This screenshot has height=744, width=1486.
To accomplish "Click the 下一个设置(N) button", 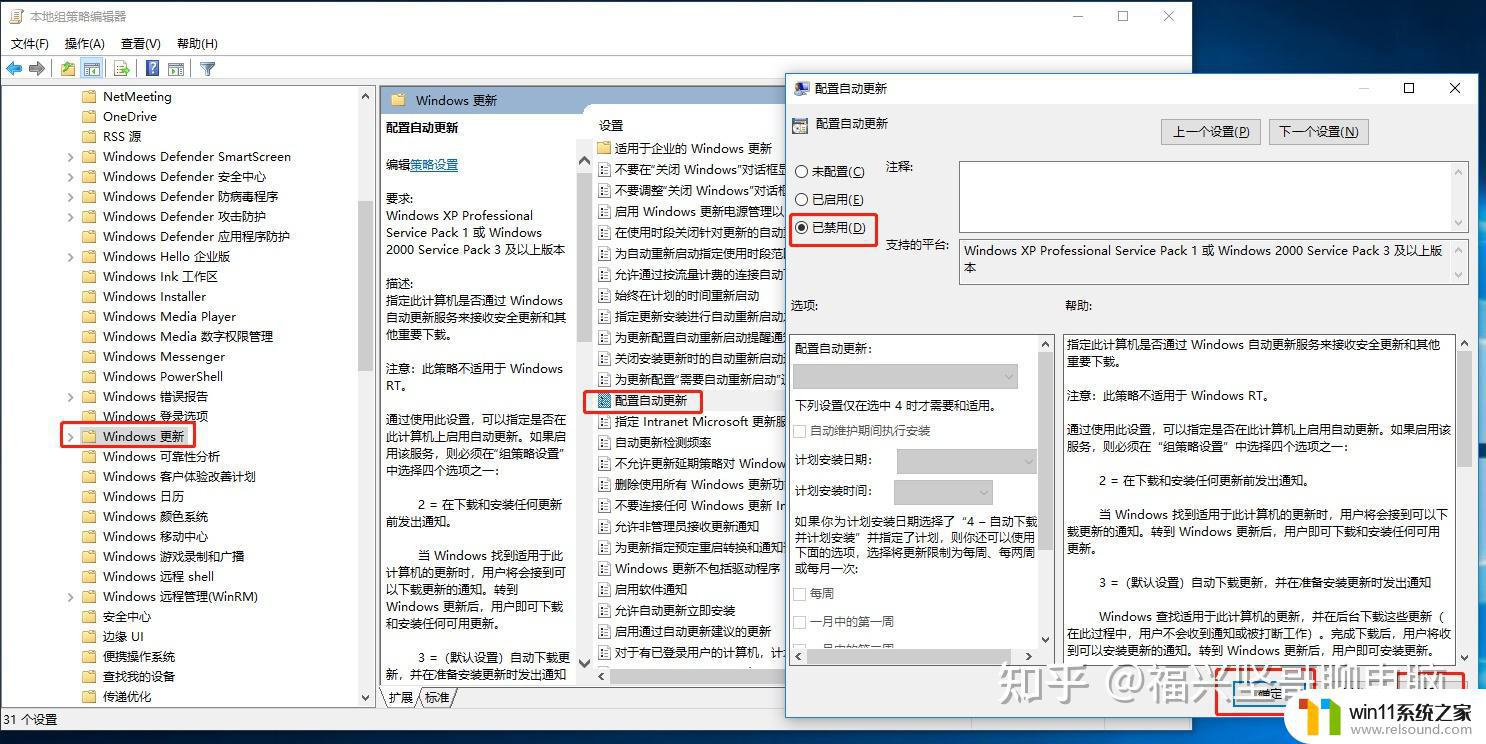I will tap(1318, 132).
